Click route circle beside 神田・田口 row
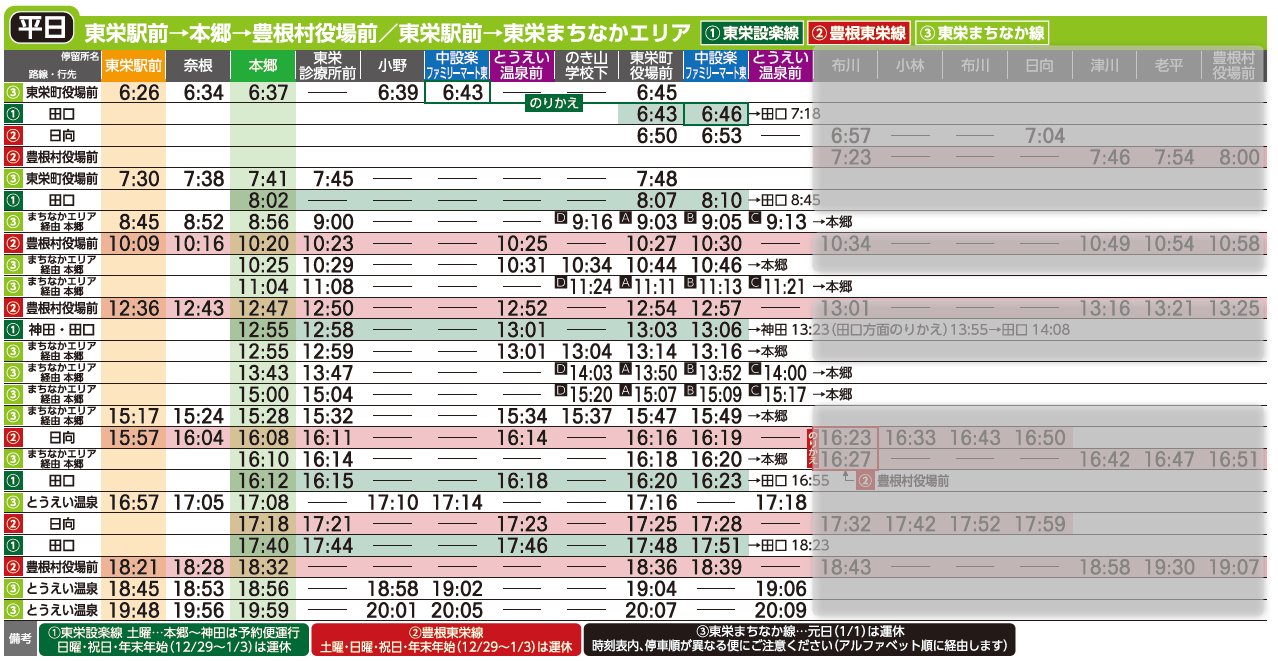 point(13,329)
